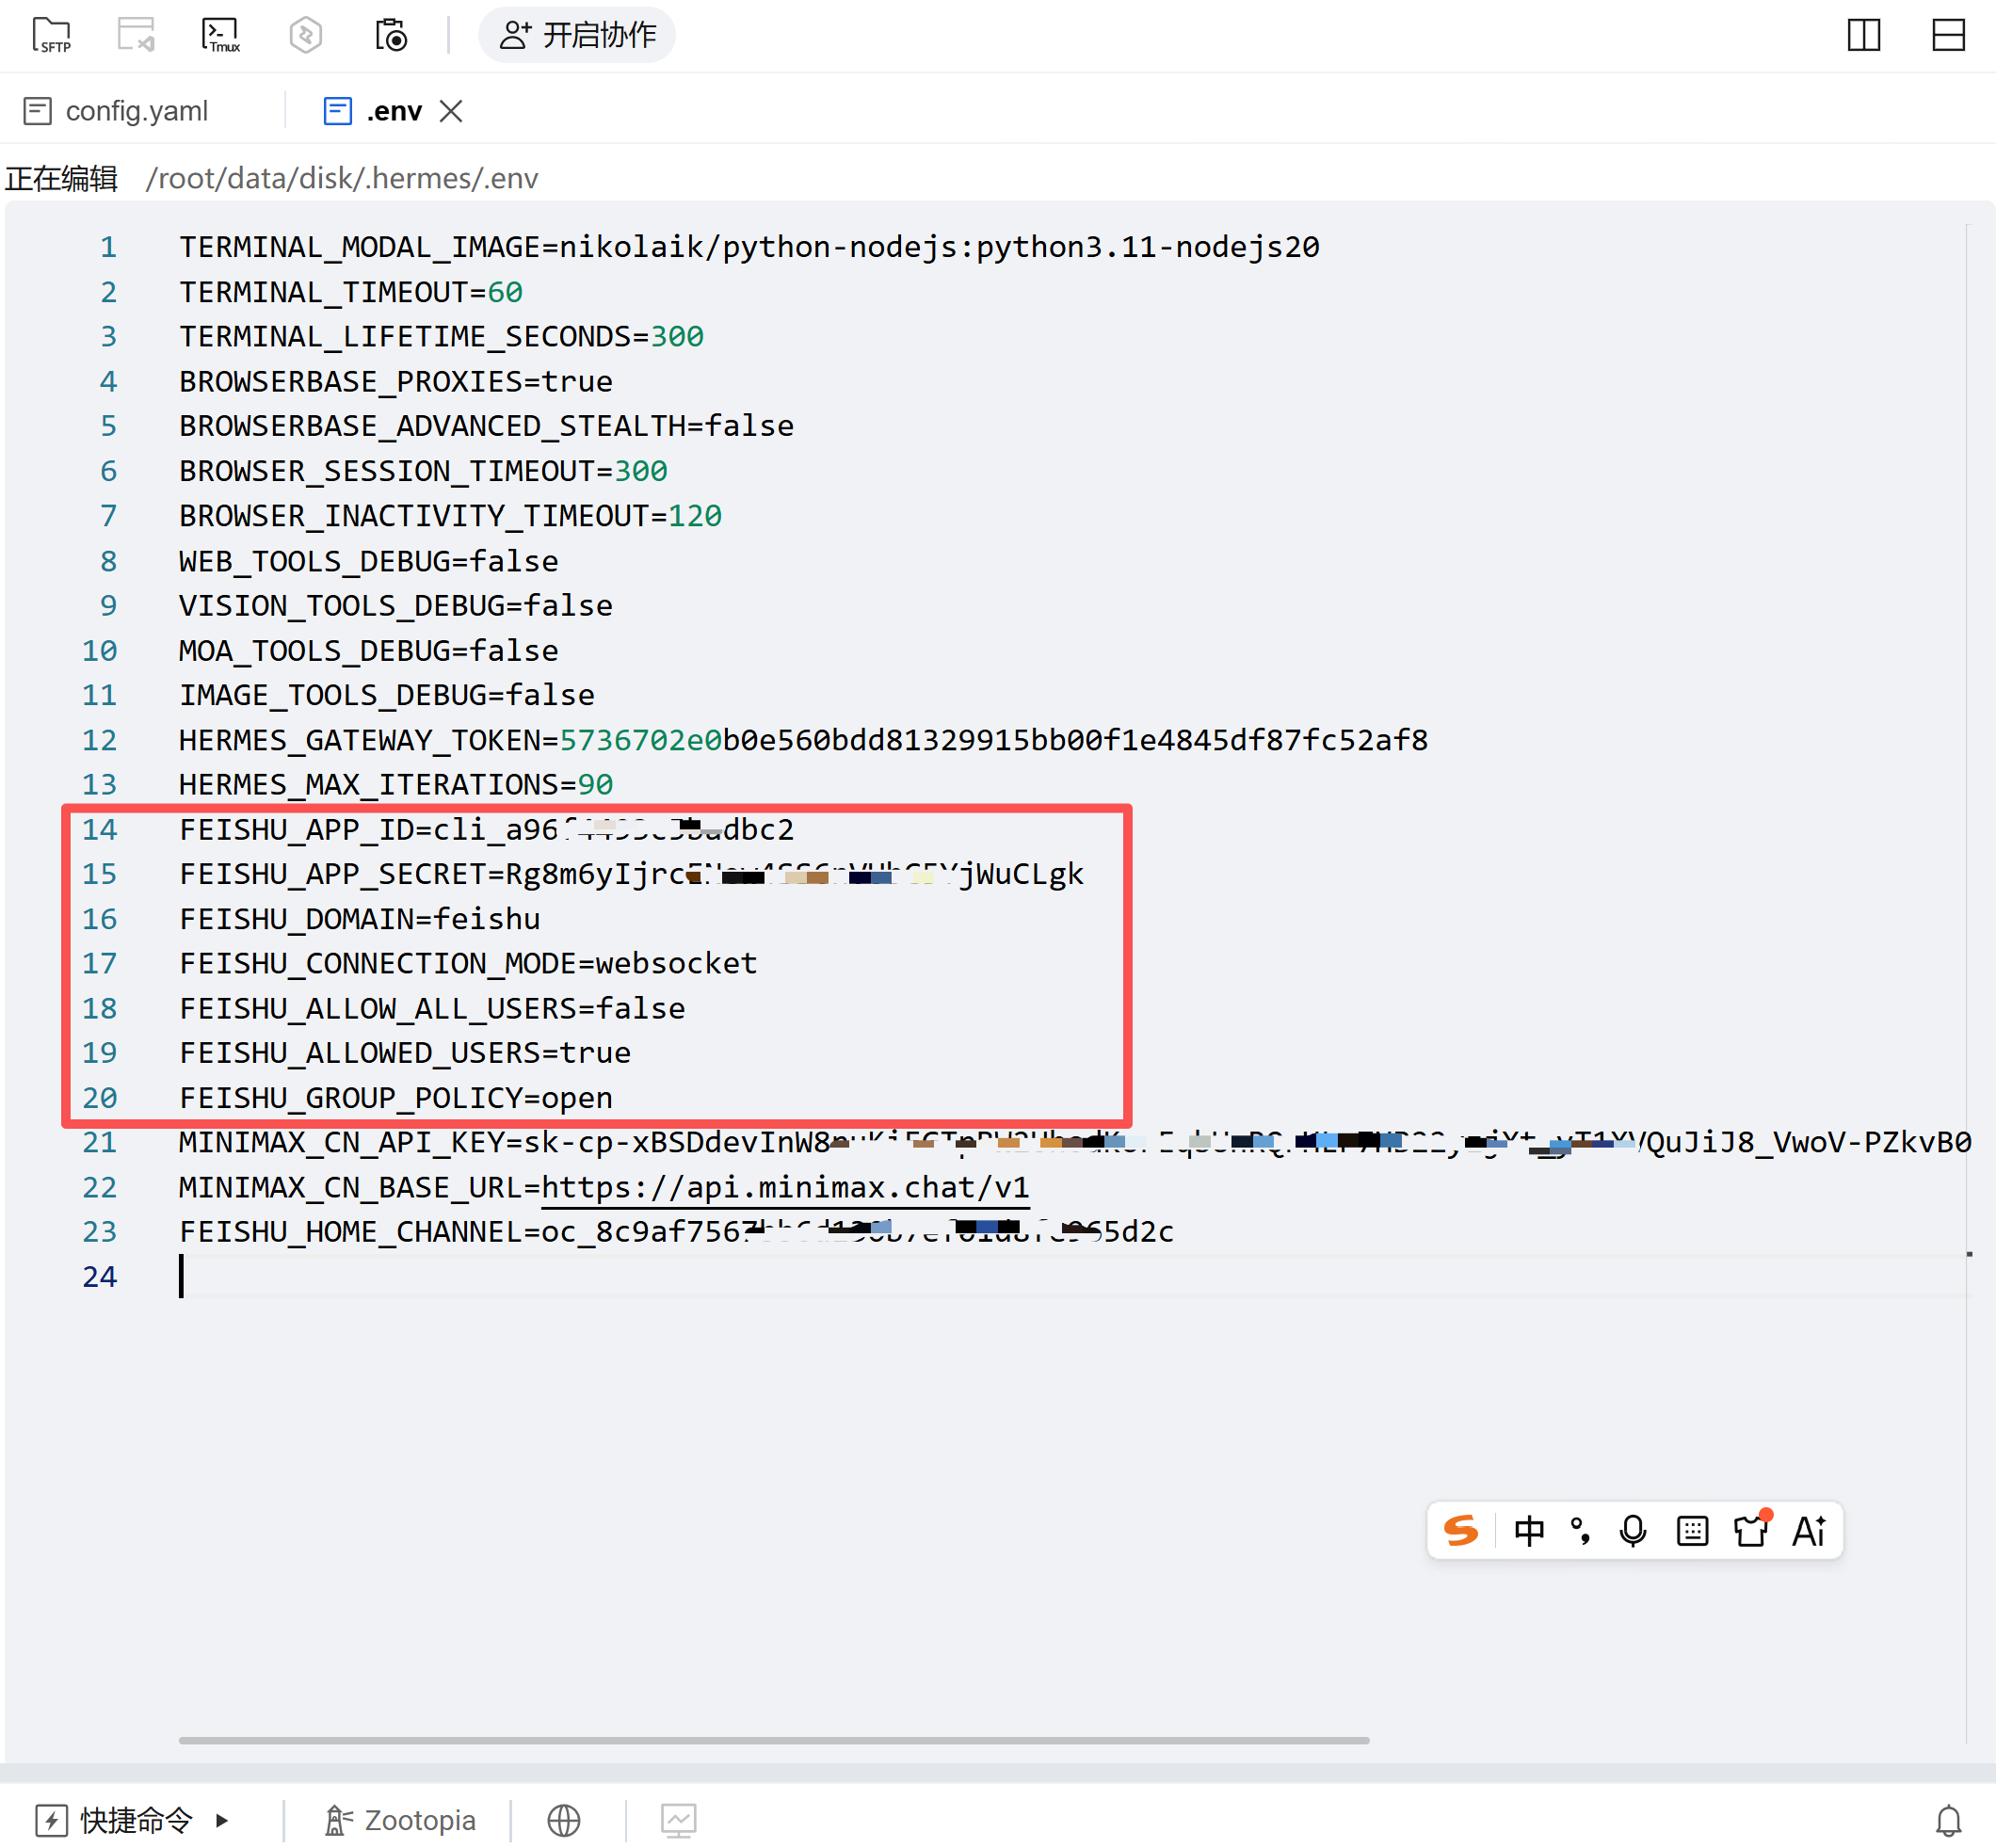This screenshot has height=1848, width=1996.
Task: Click the globe network icon
Action: coord(564,1820)
